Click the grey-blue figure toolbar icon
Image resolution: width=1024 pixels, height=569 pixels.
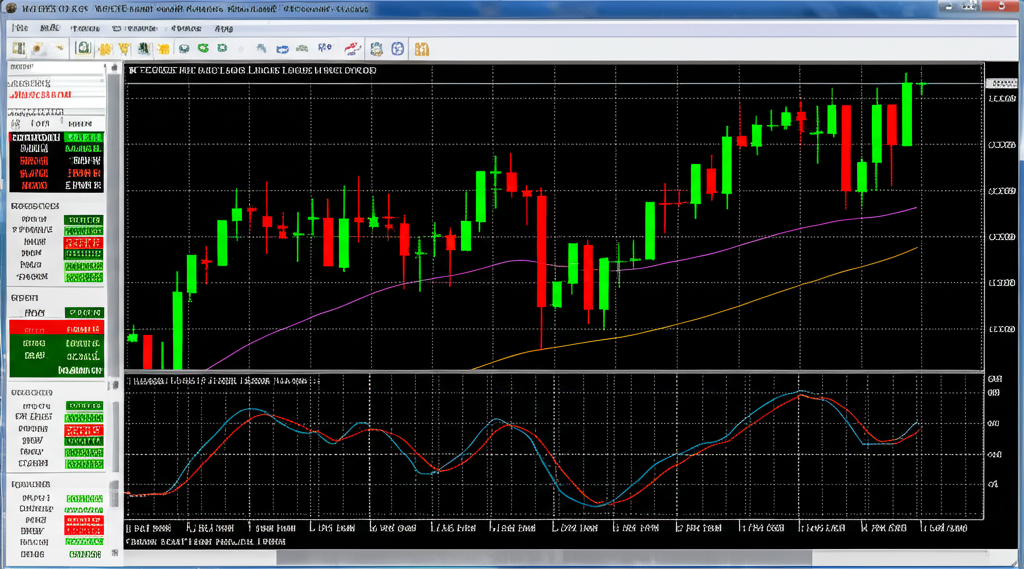tap(261, 48)
